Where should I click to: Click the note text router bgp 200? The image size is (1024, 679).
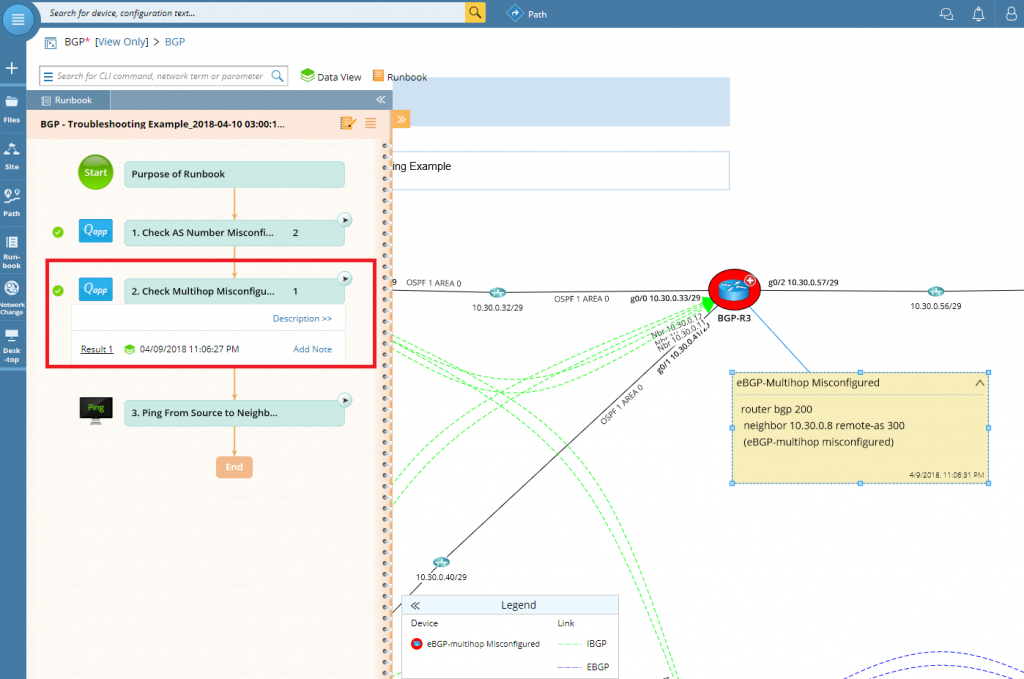[776, 409]
